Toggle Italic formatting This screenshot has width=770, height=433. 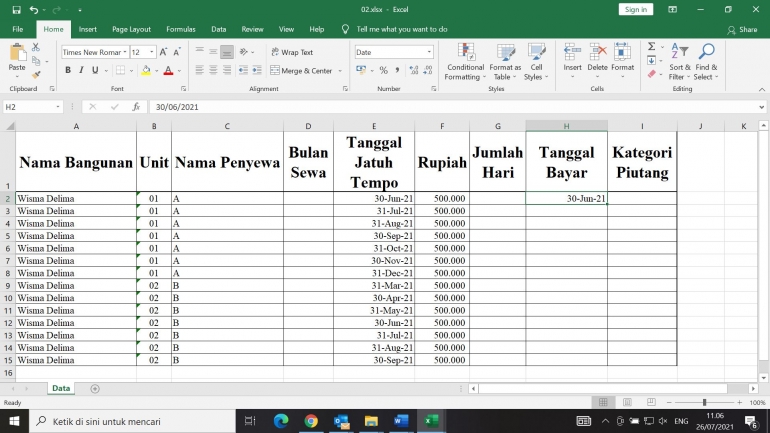point(81,71)
